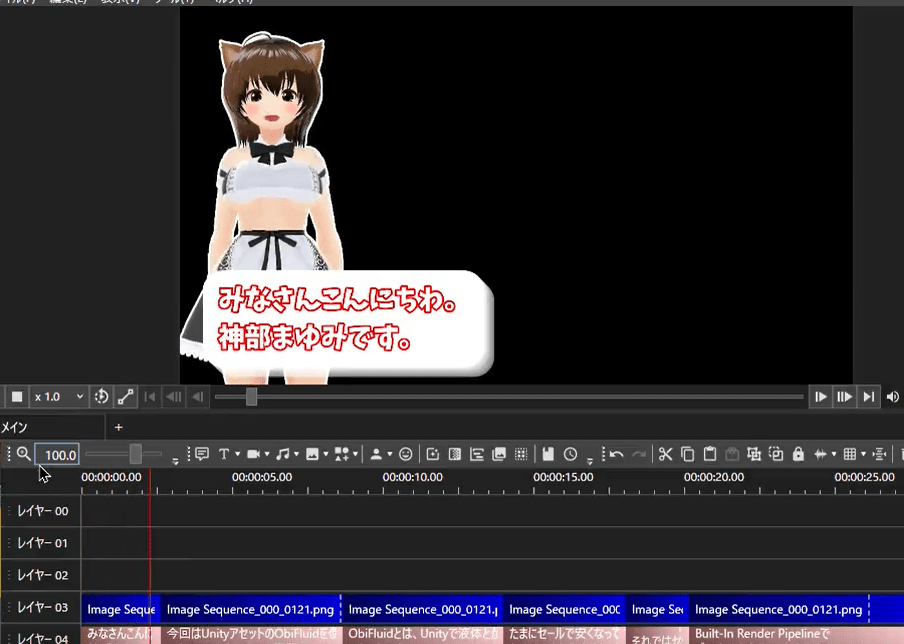The width and height of the screenshot is (904, 644).
Task: Open the audio item dropdown arrow
Action: point(296,454)
